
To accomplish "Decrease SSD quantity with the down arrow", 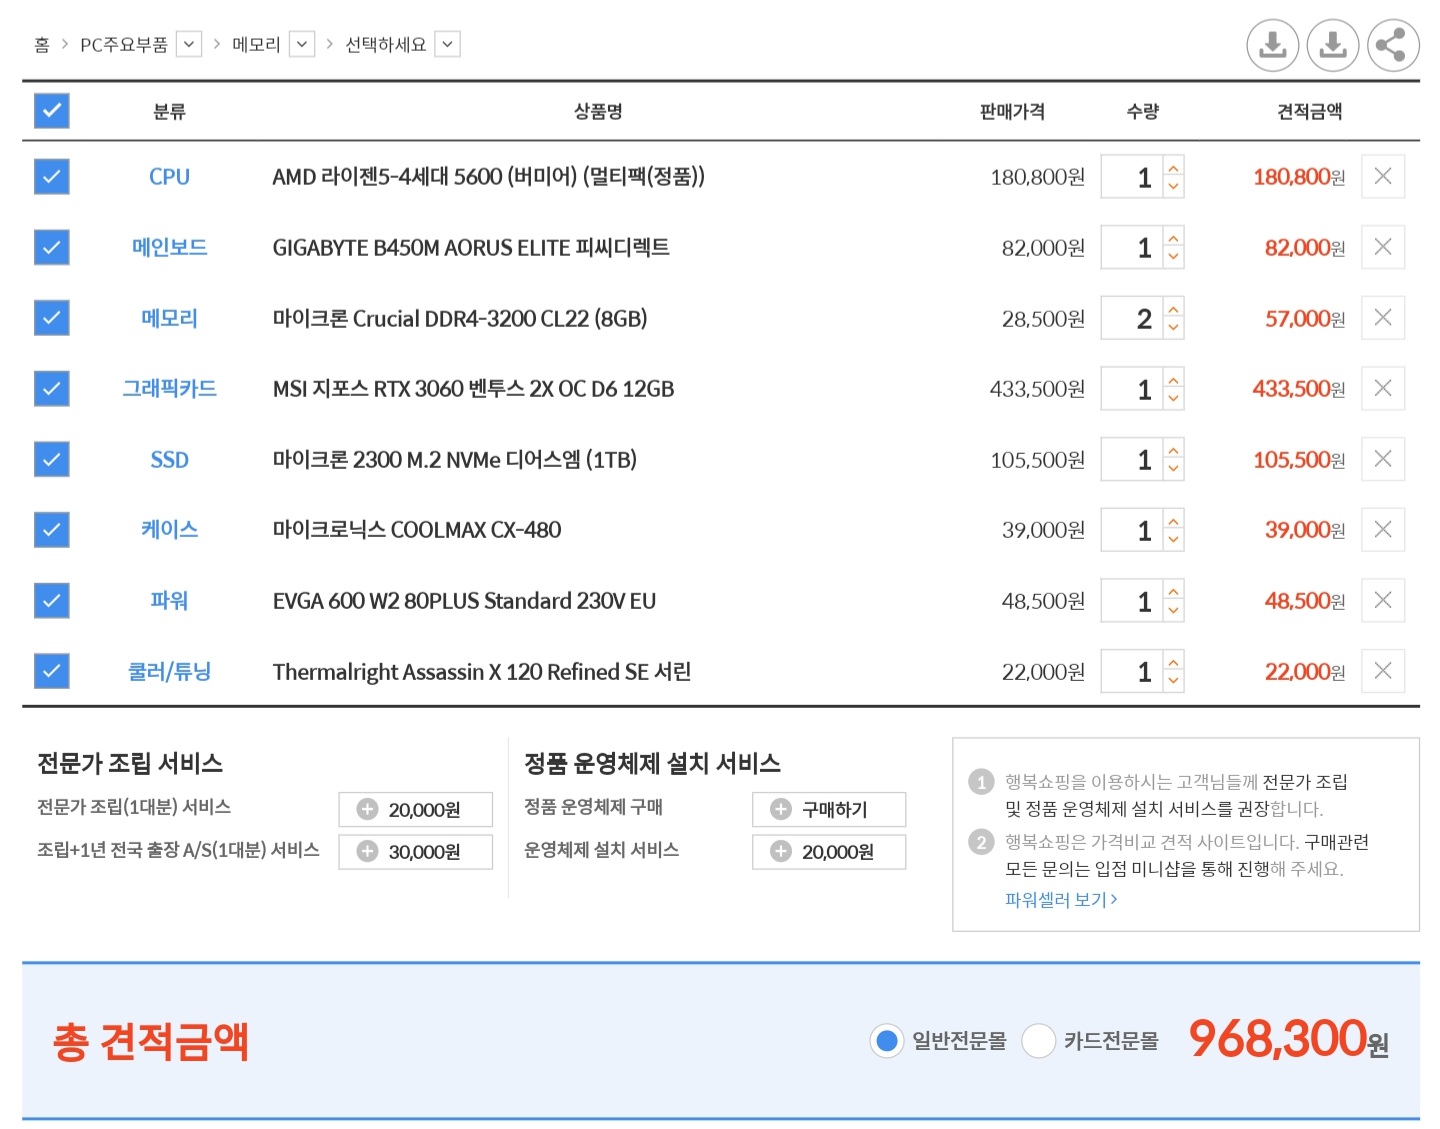I will (1174, 470).
